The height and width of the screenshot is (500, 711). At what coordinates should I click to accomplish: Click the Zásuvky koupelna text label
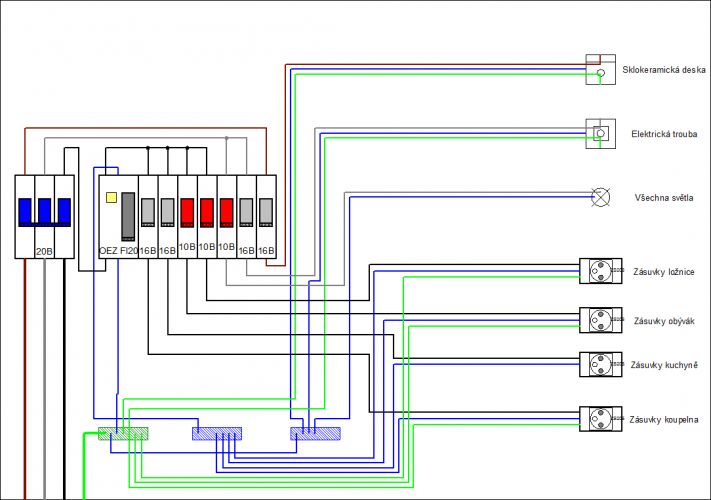tap(664, 419)
